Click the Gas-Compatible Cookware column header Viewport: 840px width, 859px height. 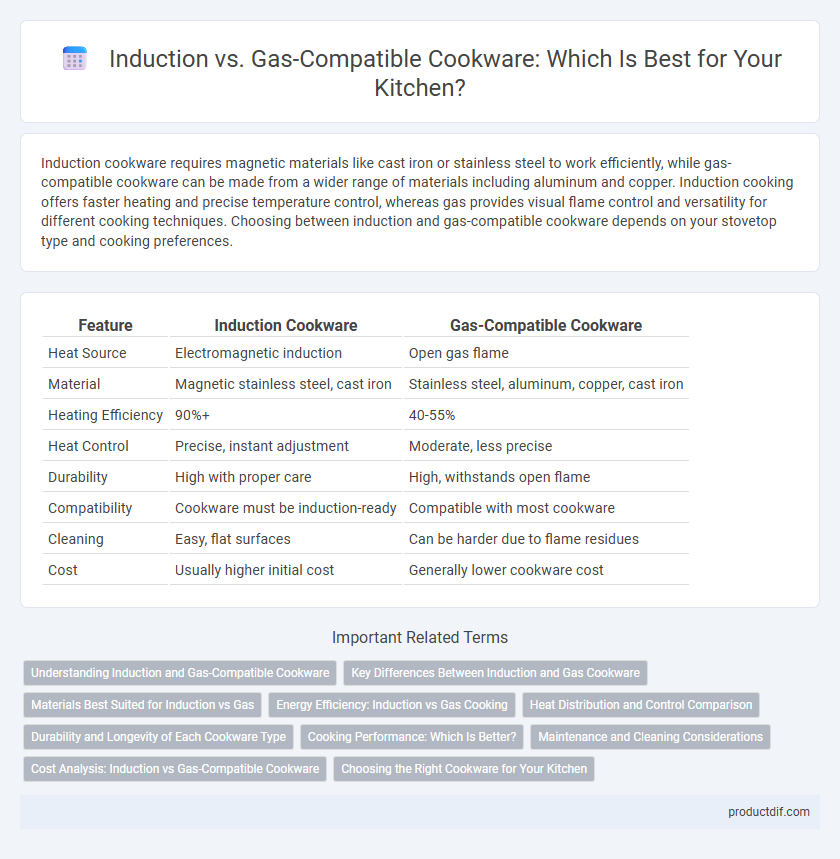click(546, 325)
